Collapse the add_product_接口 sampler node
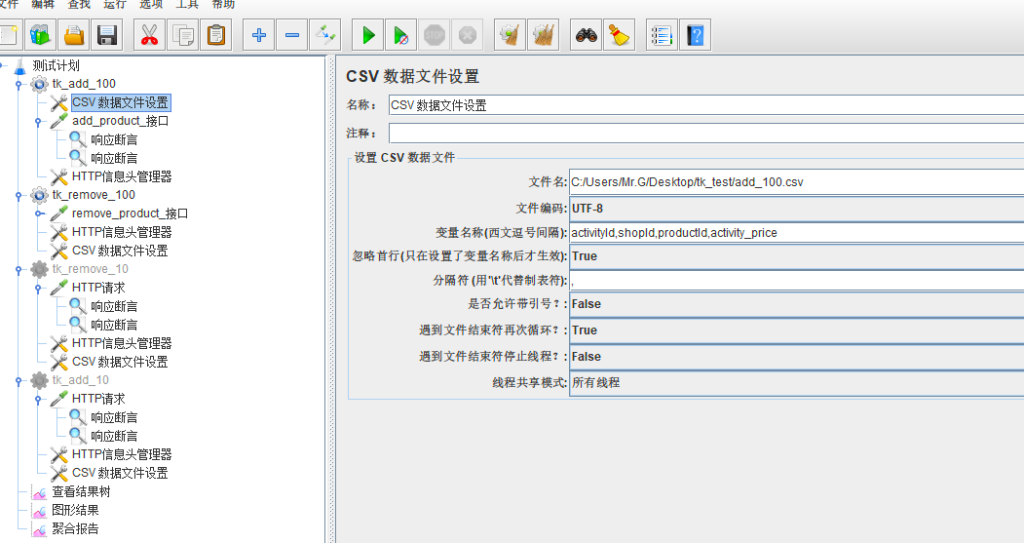1024x543 pixels. click(x=39, y=122)
